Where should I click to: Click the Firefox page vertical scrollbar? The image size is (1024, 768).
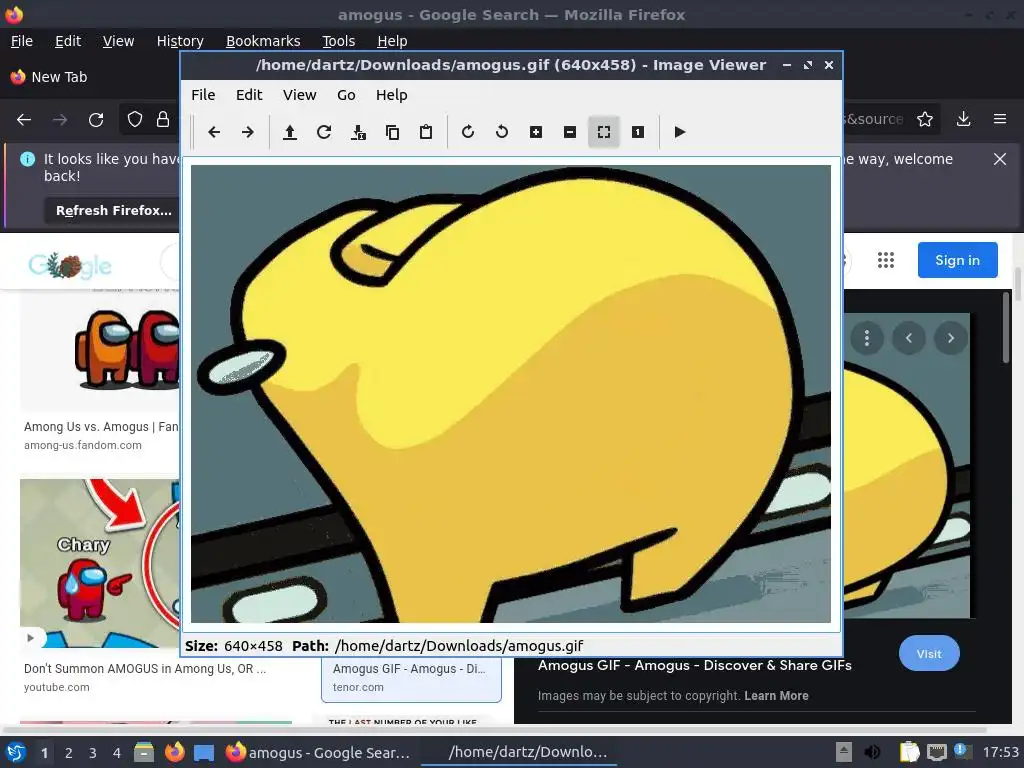(1017, 284)
